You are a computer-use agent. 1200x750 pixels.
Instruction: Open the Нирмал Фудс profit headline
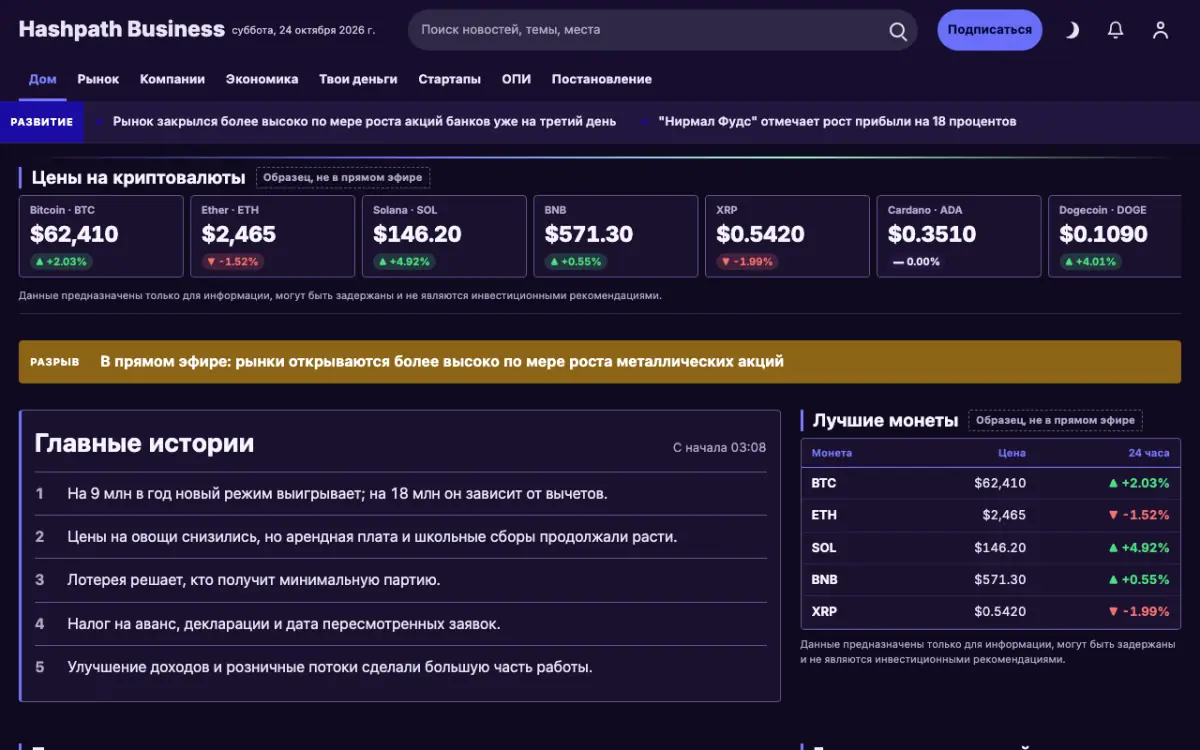tap(837, 121)
